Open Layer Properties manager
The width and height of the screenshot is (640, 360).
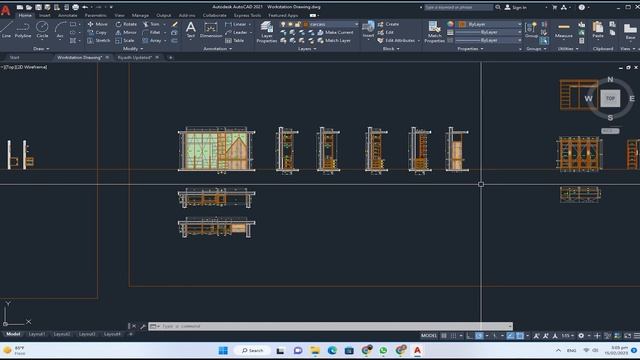[x=267, y=32]
